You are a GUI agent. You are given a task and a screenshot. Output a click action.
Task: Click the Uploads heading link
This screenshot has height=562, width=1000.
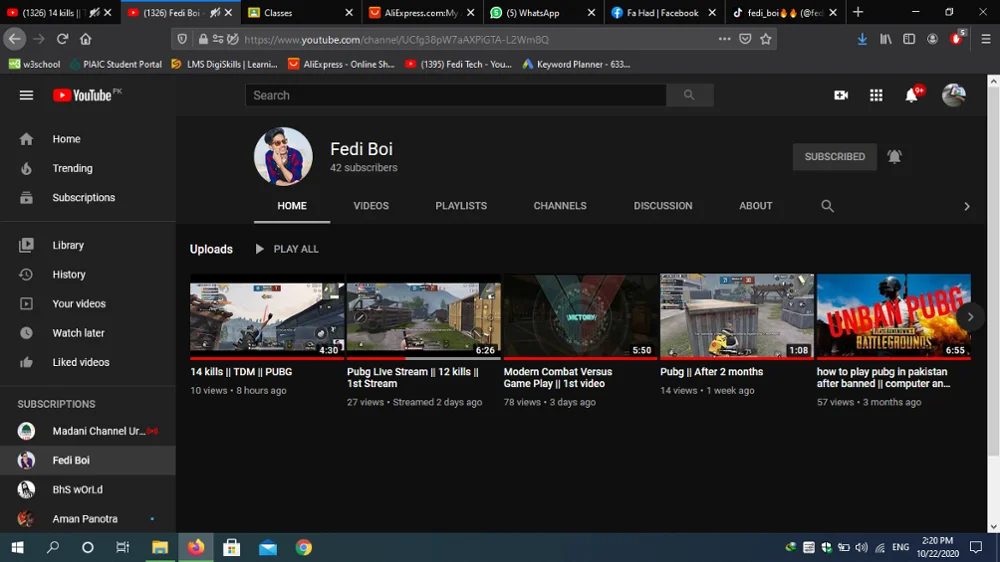click(211, 249)
